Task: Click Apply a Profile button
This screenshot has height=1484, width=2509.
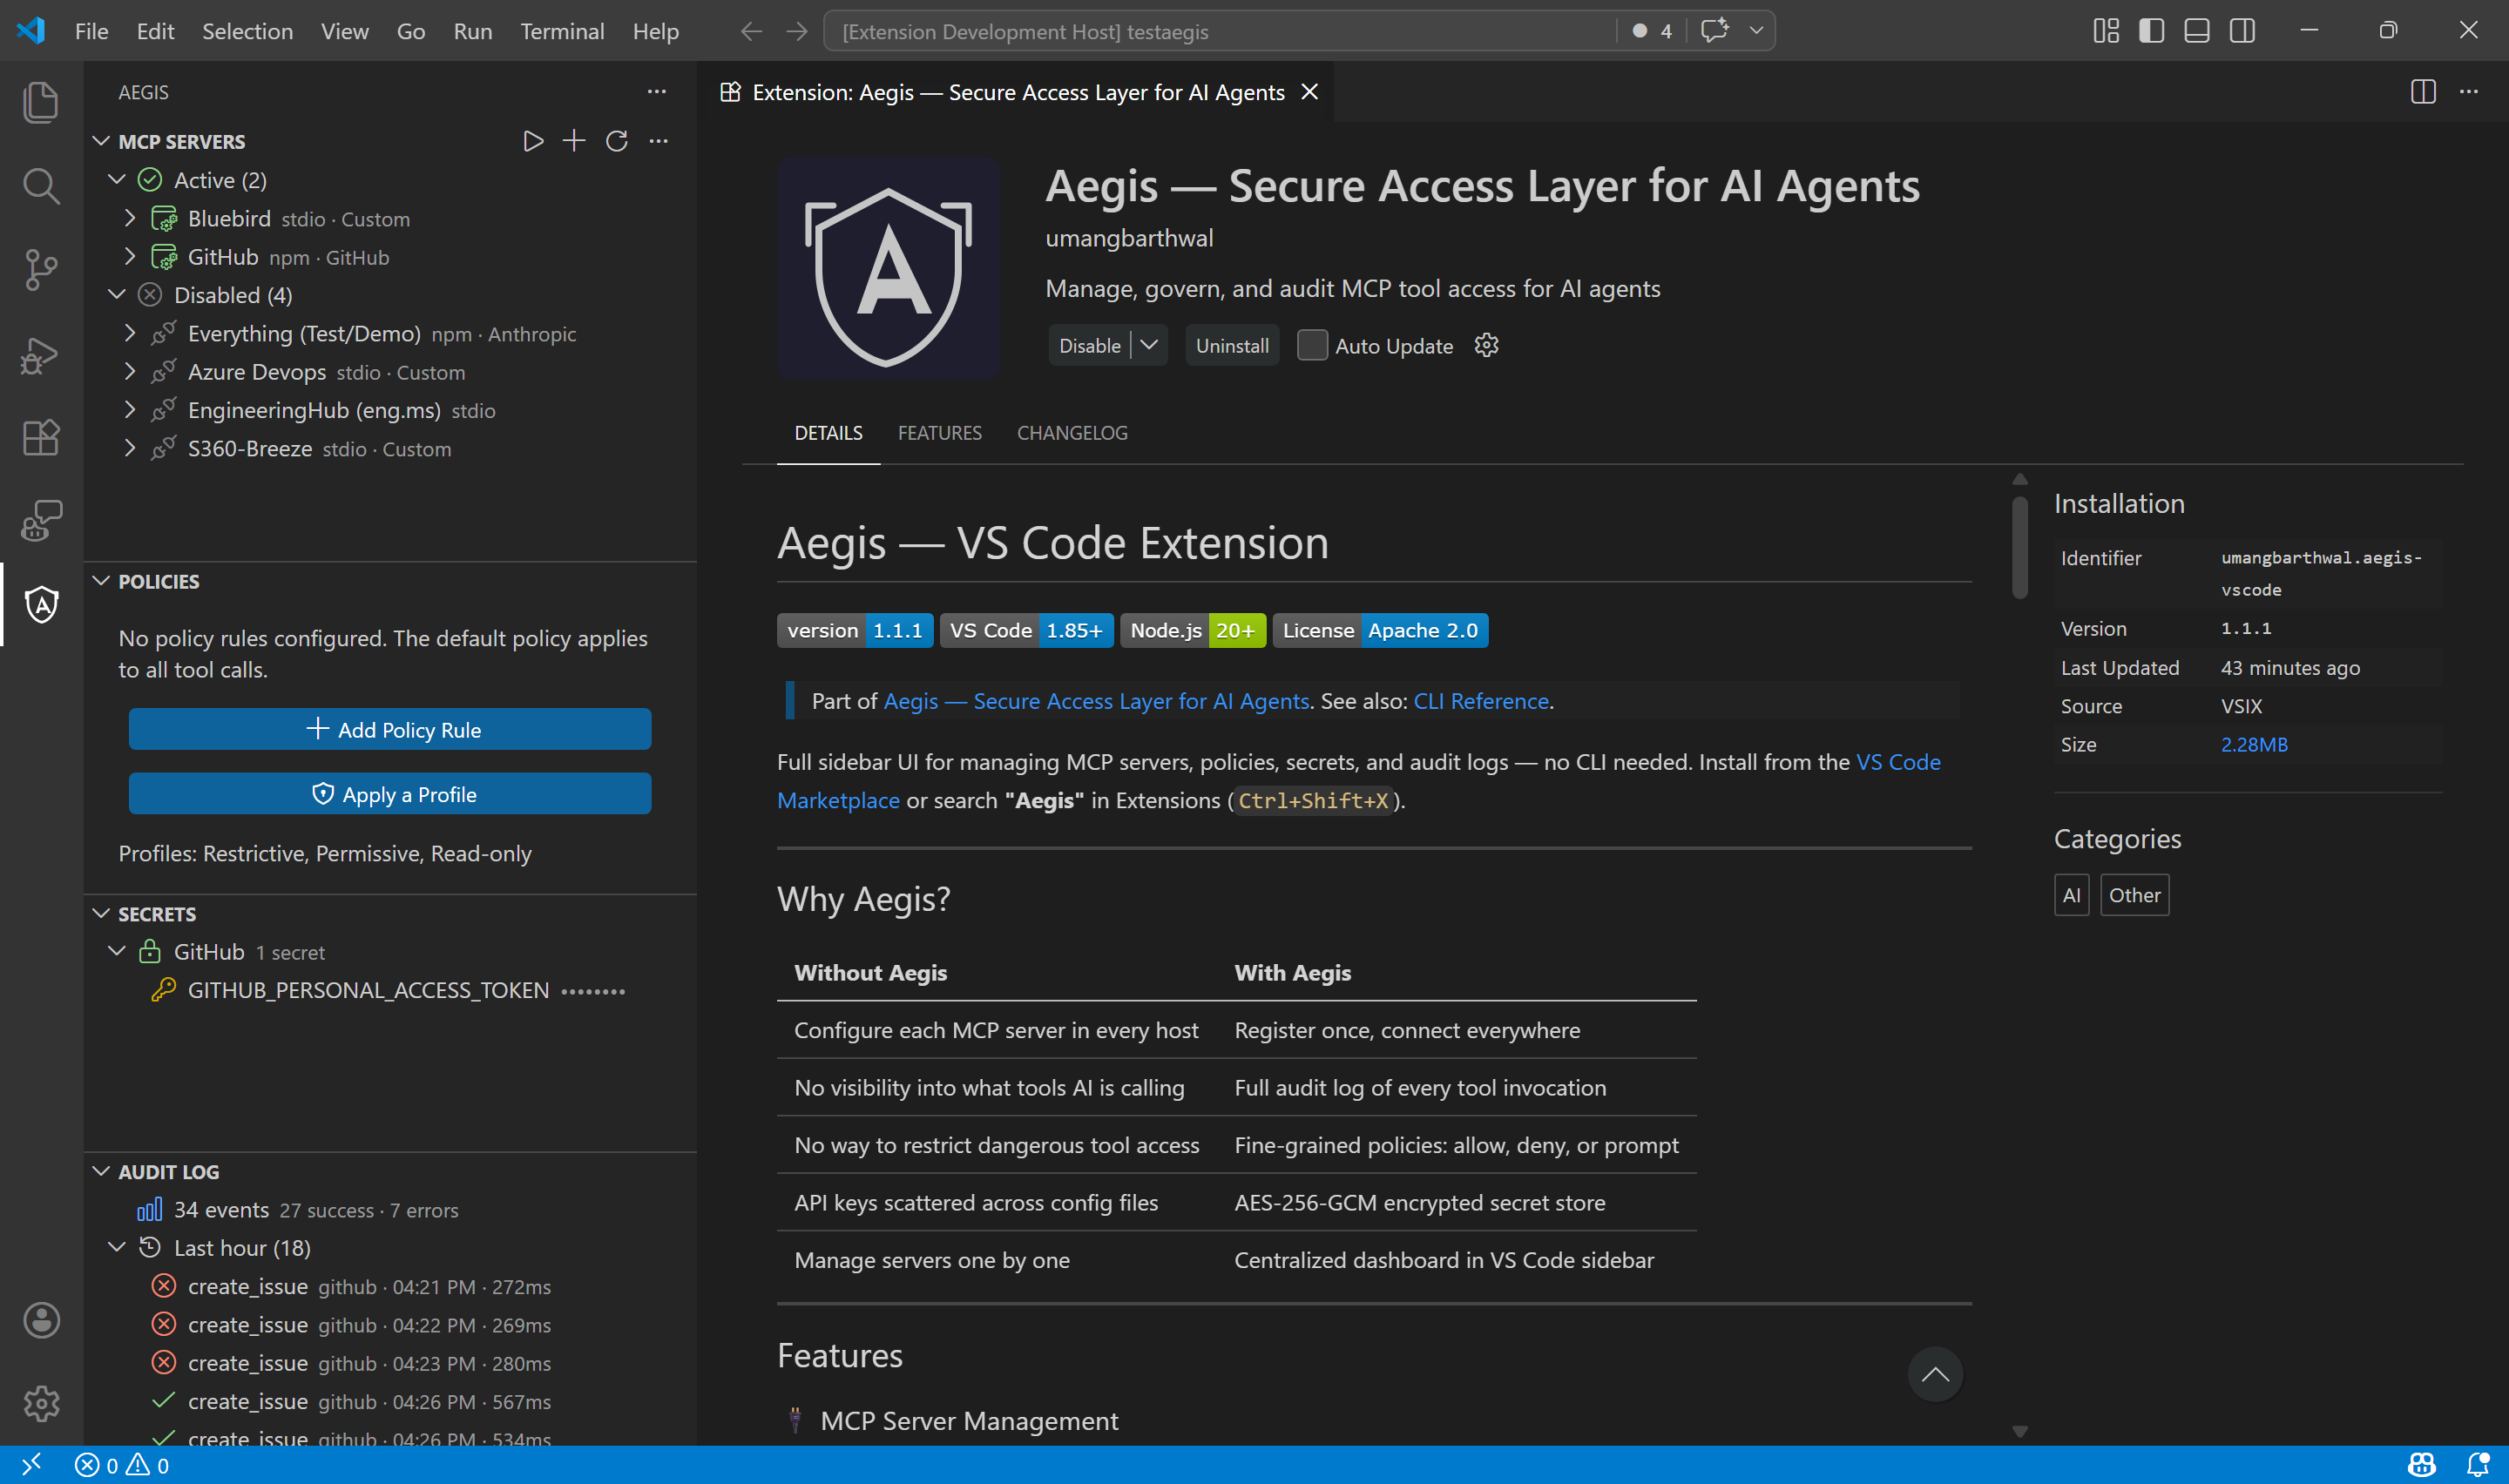Action: pos(390,794)
